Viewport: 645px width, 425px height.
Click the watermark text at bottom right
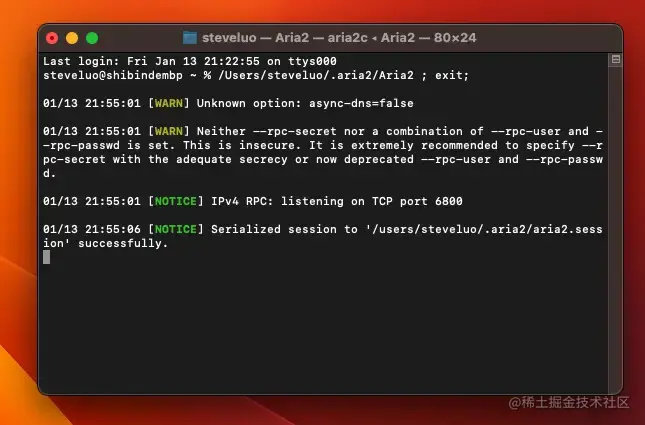click(x=569, y=402)
